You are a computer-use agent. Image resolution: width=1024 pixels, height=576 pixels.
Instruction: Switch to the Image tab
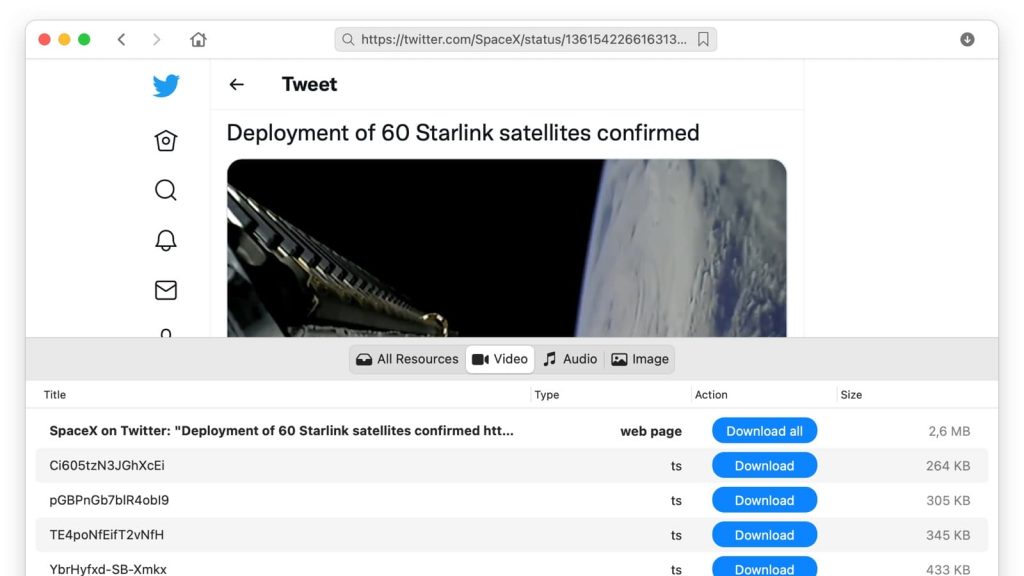coord(640,359)
